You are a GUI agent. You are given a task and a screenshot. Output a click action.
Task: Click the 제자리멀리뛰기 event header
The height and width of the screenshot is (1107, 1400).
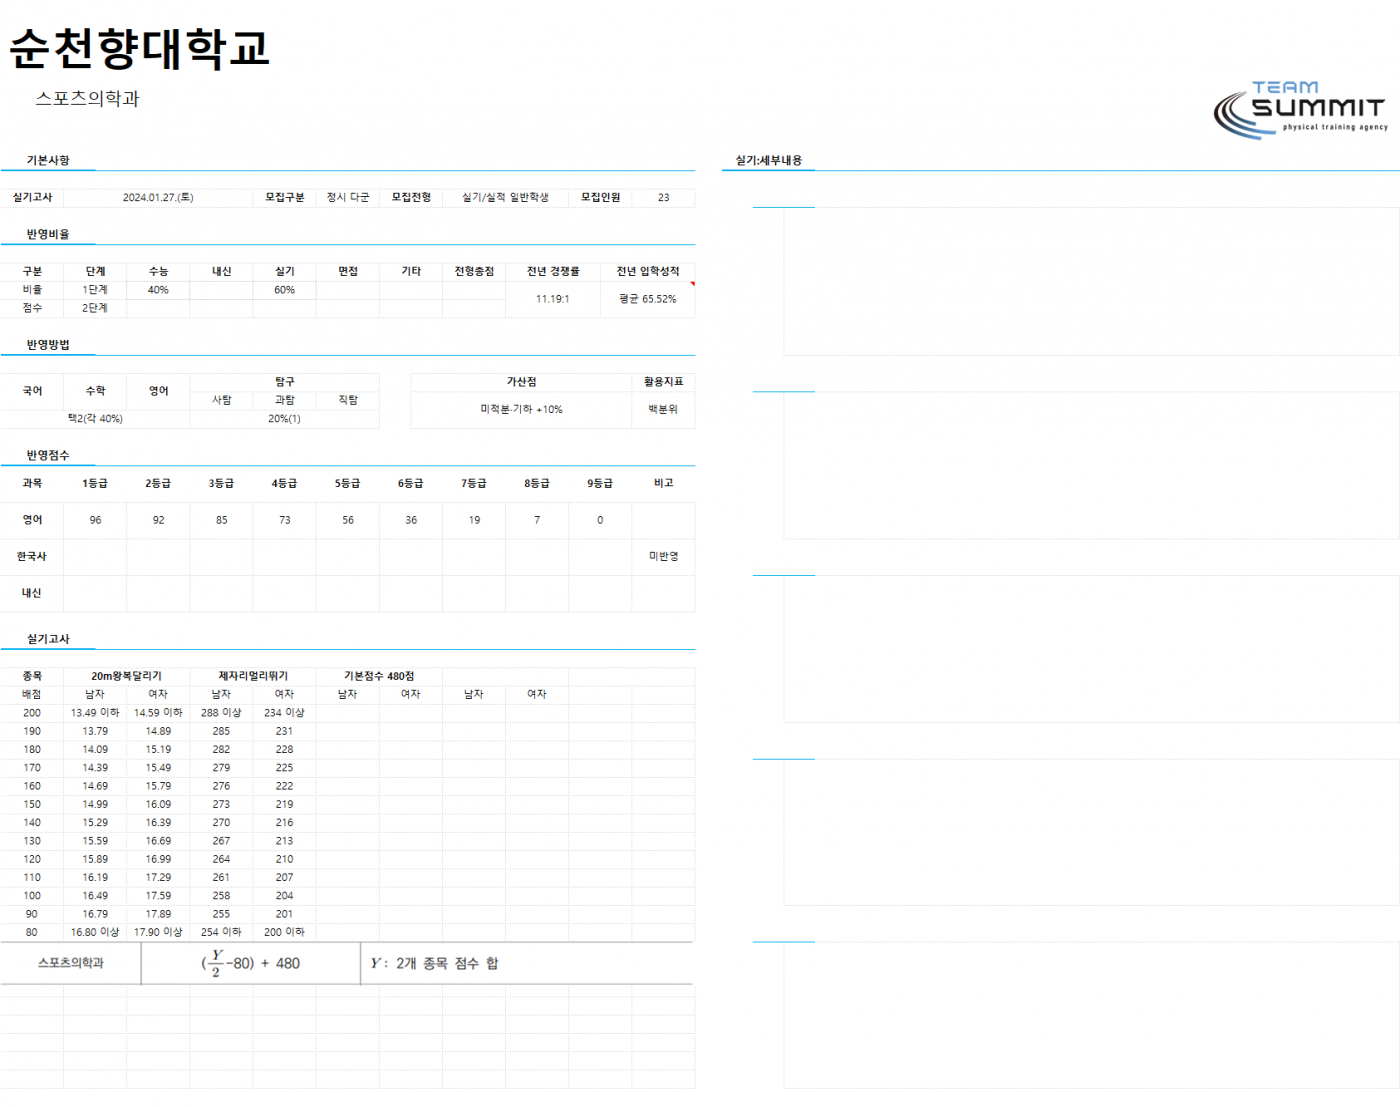pos(253,676)
